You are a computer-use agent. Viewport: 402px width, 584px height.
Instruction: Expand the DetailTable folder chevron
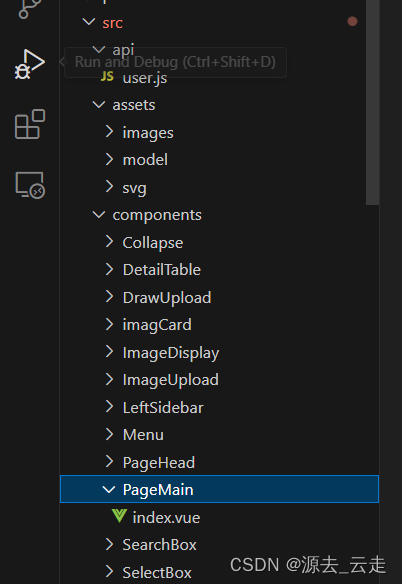pos(109,269)
